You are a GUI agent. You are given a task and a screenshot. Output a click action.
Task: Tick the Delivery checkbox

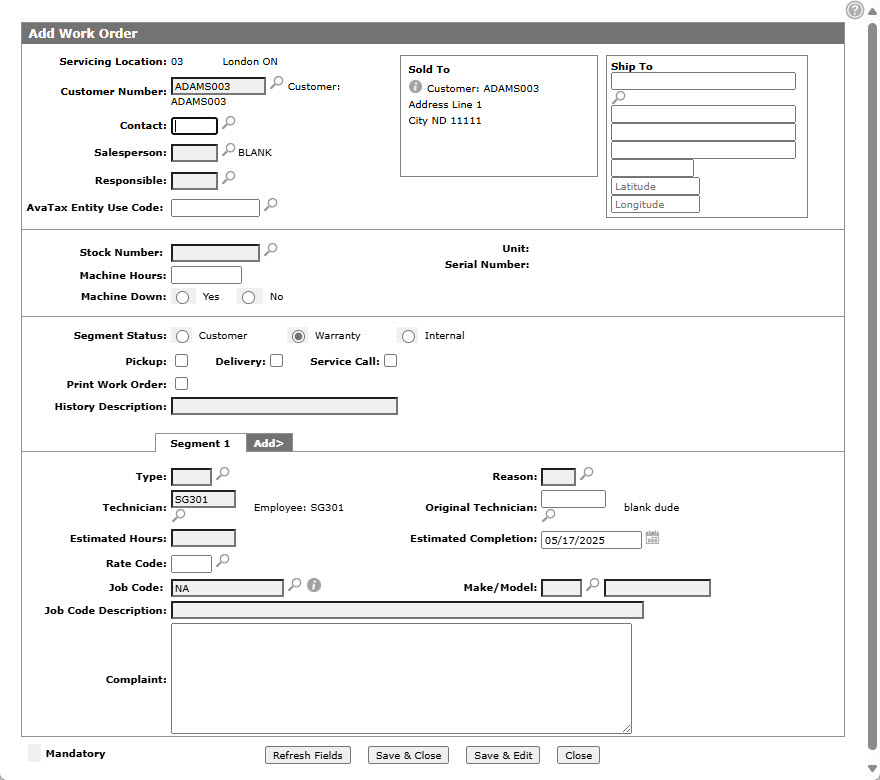(x=277, y=361)
